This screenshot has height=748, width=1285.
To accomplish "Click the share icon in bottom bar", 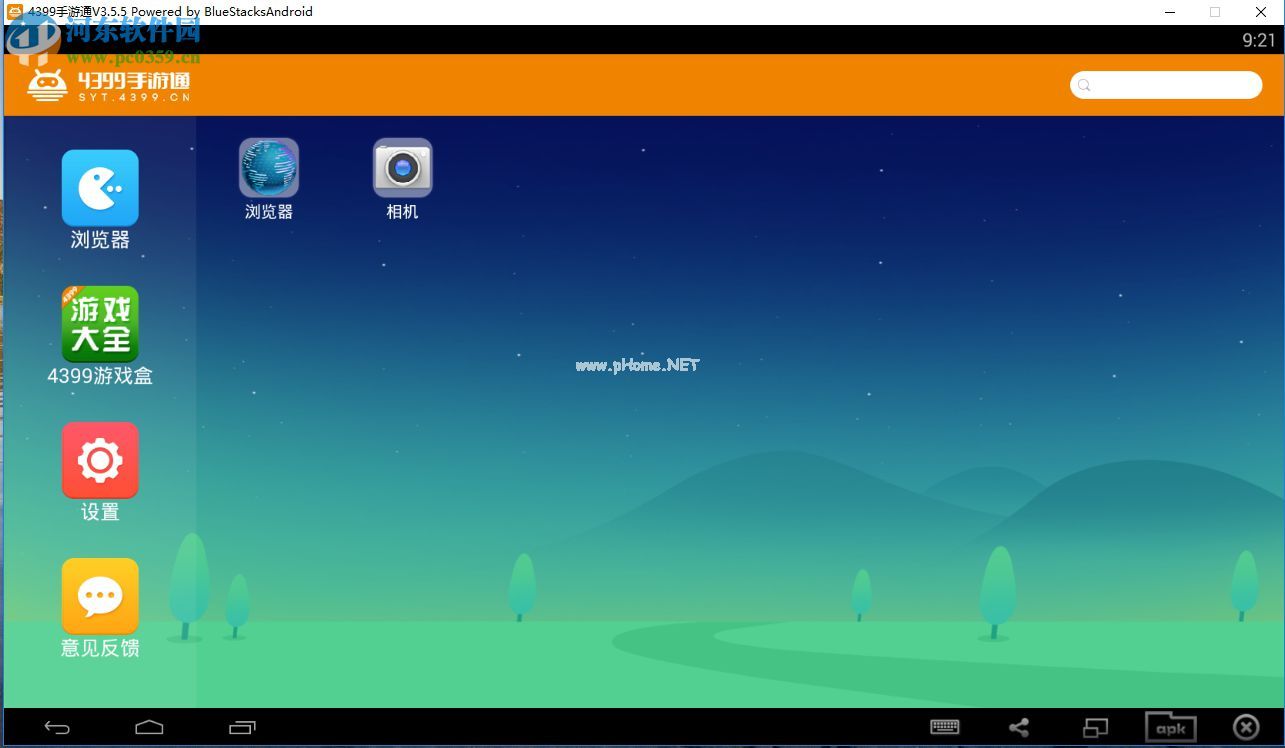I will 1019,728.
